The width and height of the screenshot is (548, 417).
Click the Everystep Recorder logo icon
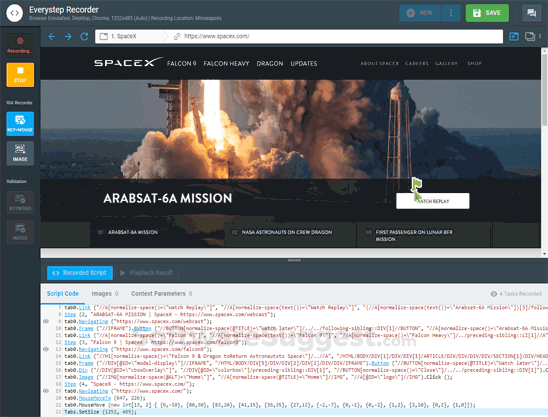pos(14,13)
